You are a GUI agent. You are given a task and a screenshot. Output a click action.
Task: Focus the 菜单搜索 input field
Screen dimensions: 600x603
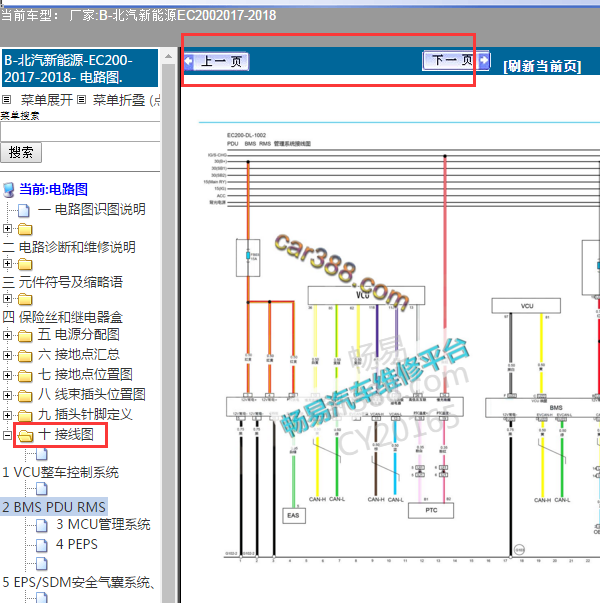click(80, 132)
